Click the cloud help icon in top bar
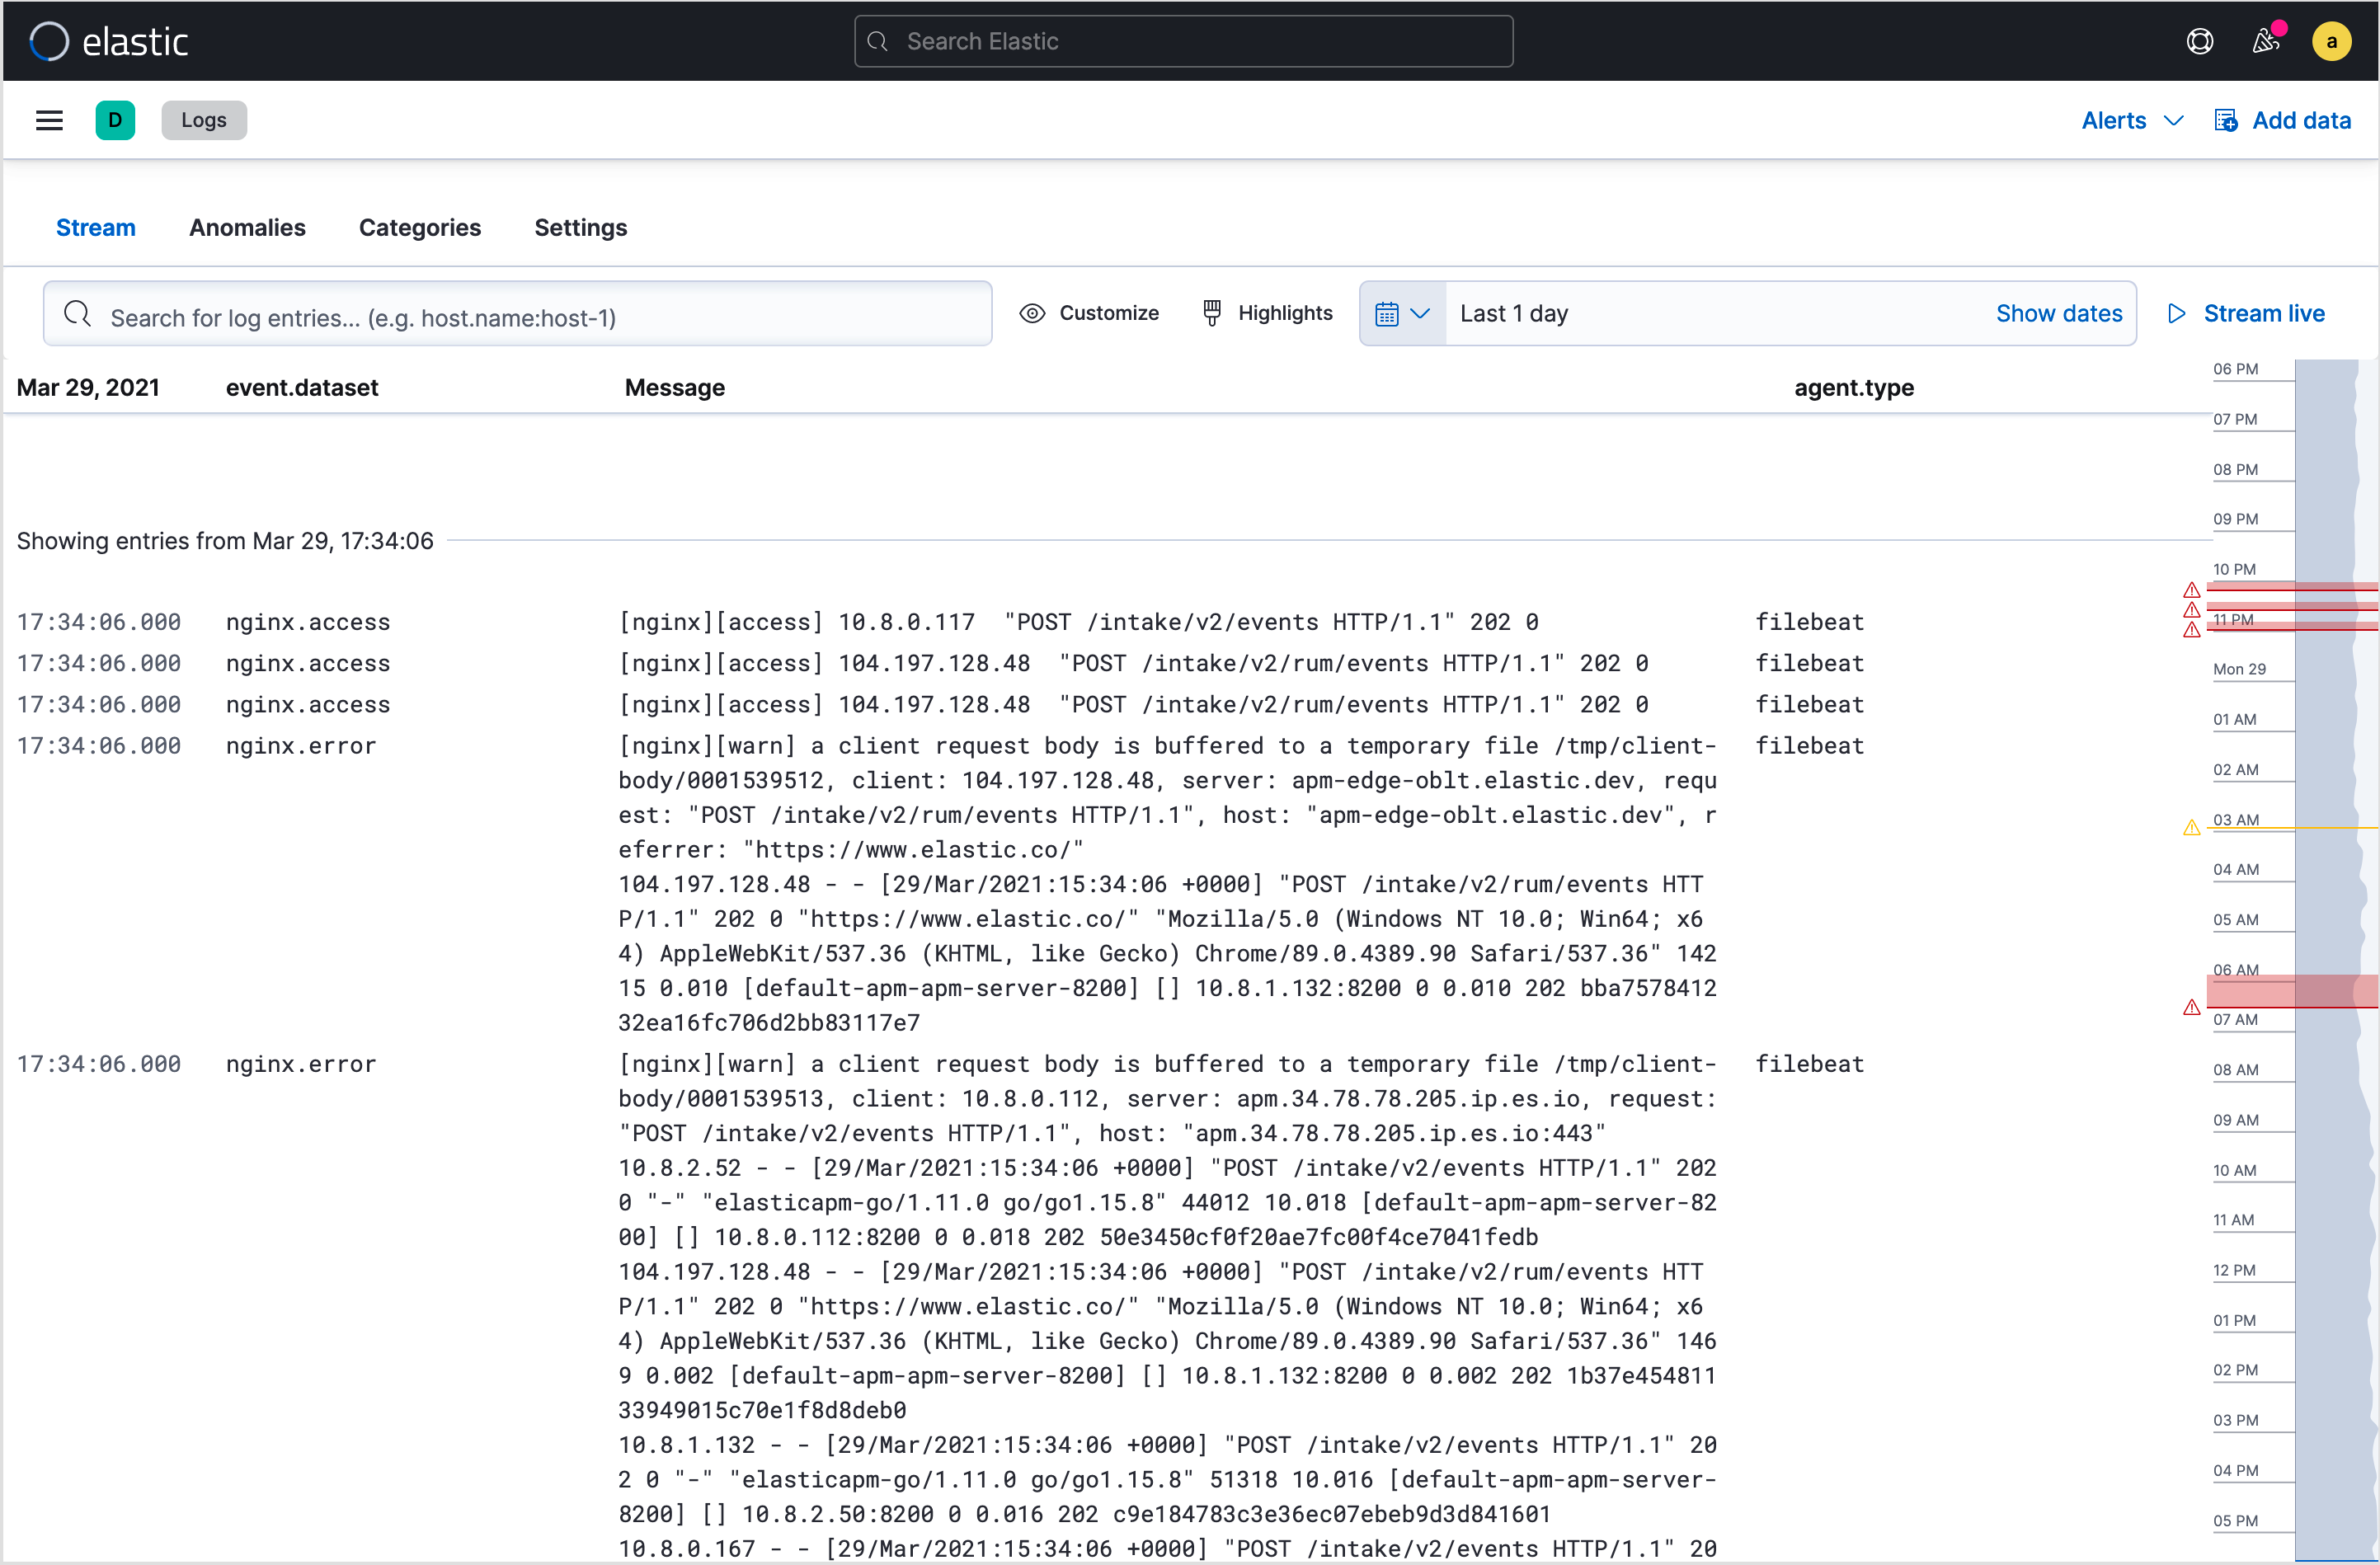The width and height of the screenshot is (2380, 1565). [x=2200, y=41]
